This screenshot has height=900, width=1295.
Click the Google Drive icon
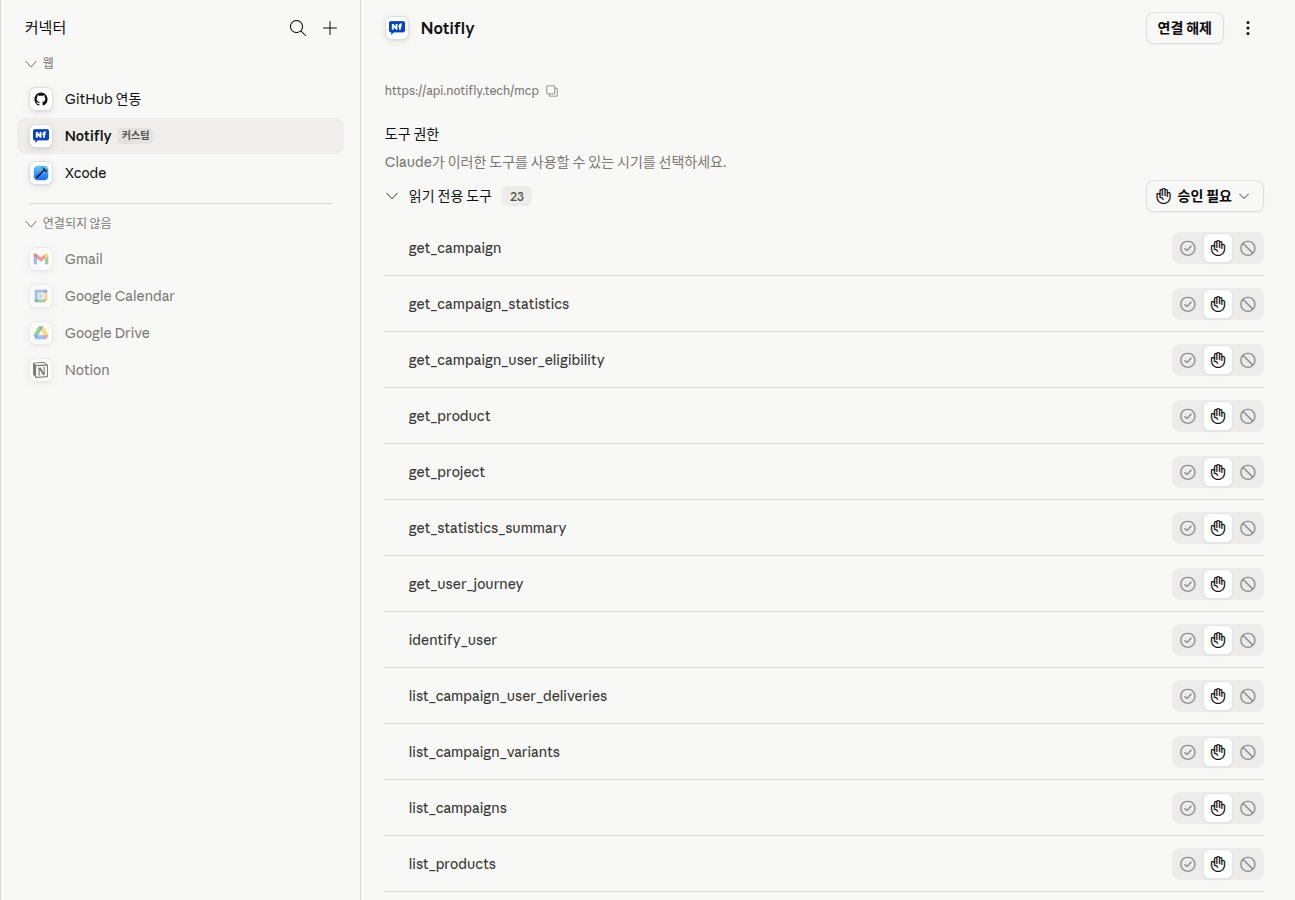(x=41, y=333)
